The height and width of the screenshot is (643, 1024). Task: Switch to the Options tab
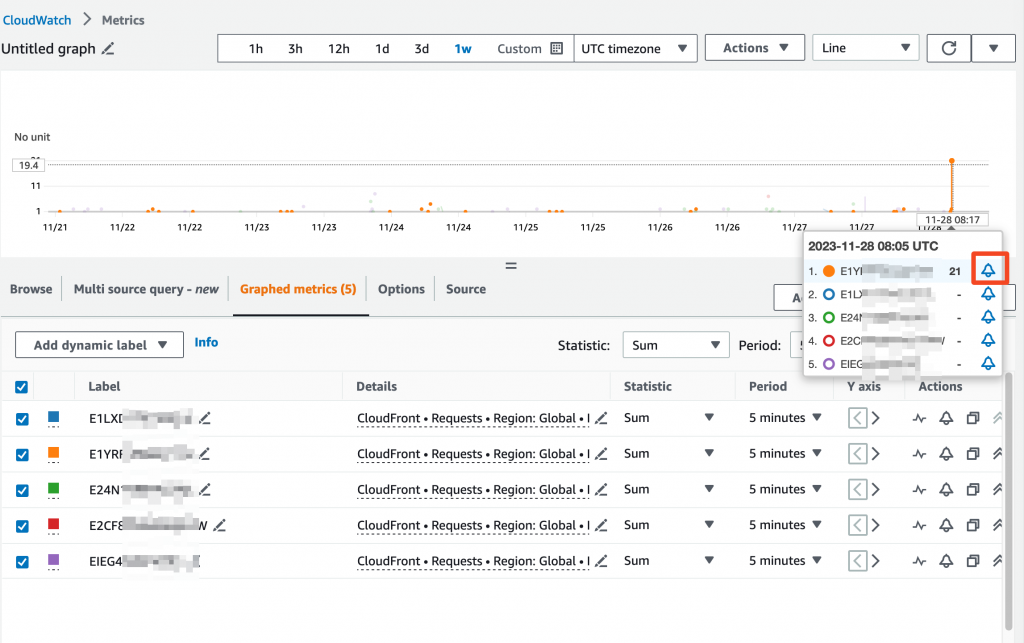click(401, 289)
